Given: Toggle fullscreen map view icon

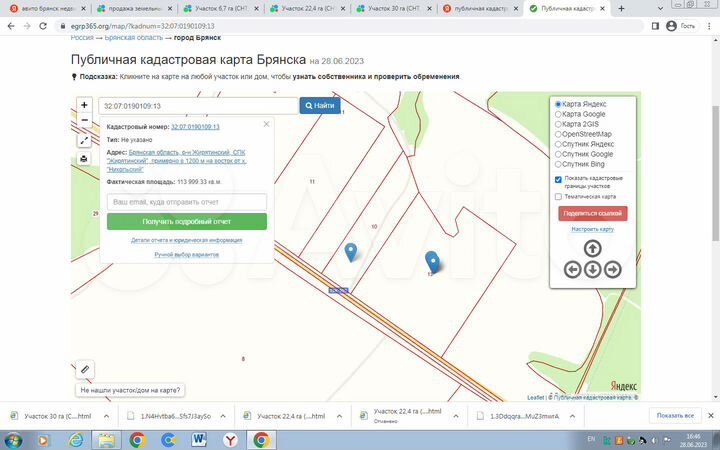Looking at the screenshot, I should click(84, 141).
